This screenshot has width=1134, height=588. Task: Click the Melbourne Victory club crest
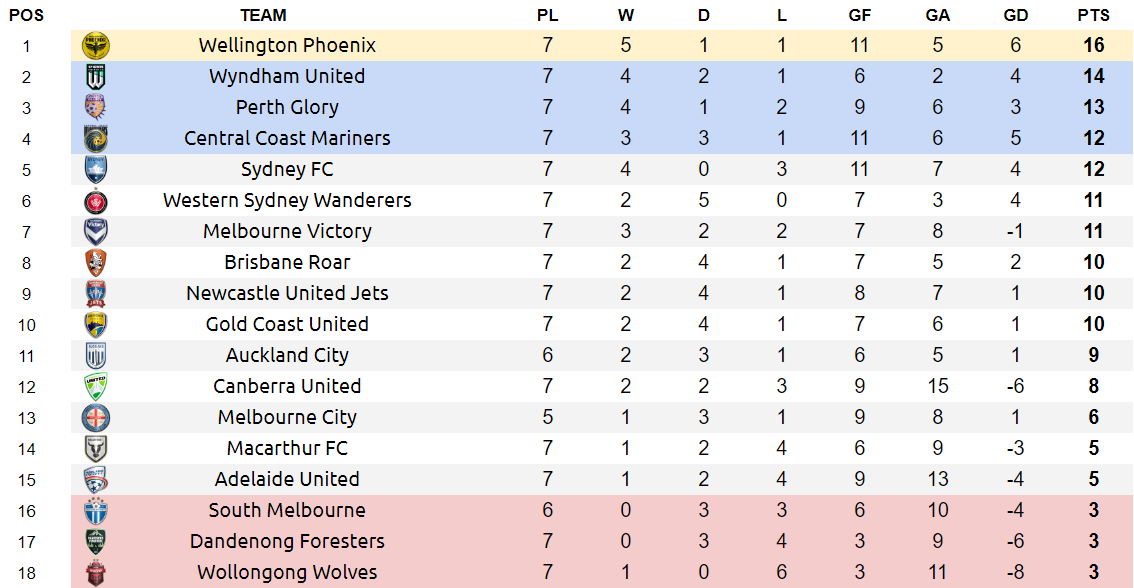[96, 232]
